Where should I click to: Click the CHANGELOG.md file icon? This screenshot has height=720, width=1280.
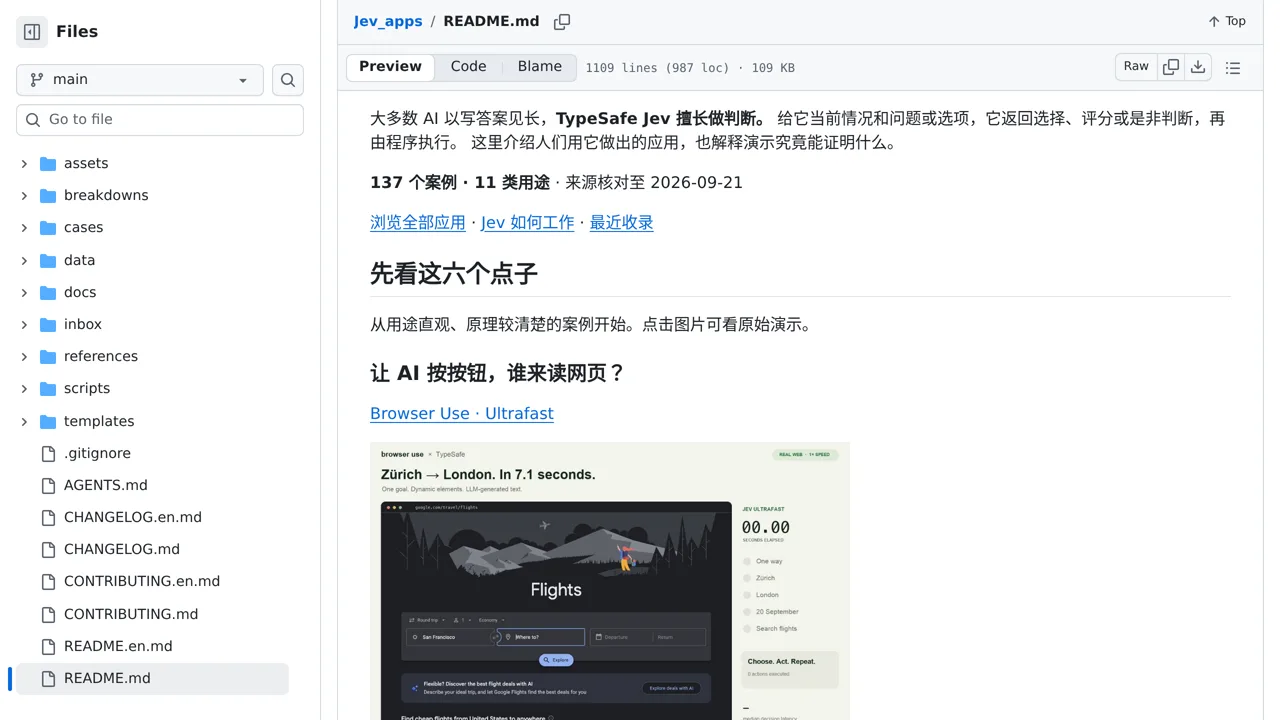pyautogui.click(x=48, y=549)
